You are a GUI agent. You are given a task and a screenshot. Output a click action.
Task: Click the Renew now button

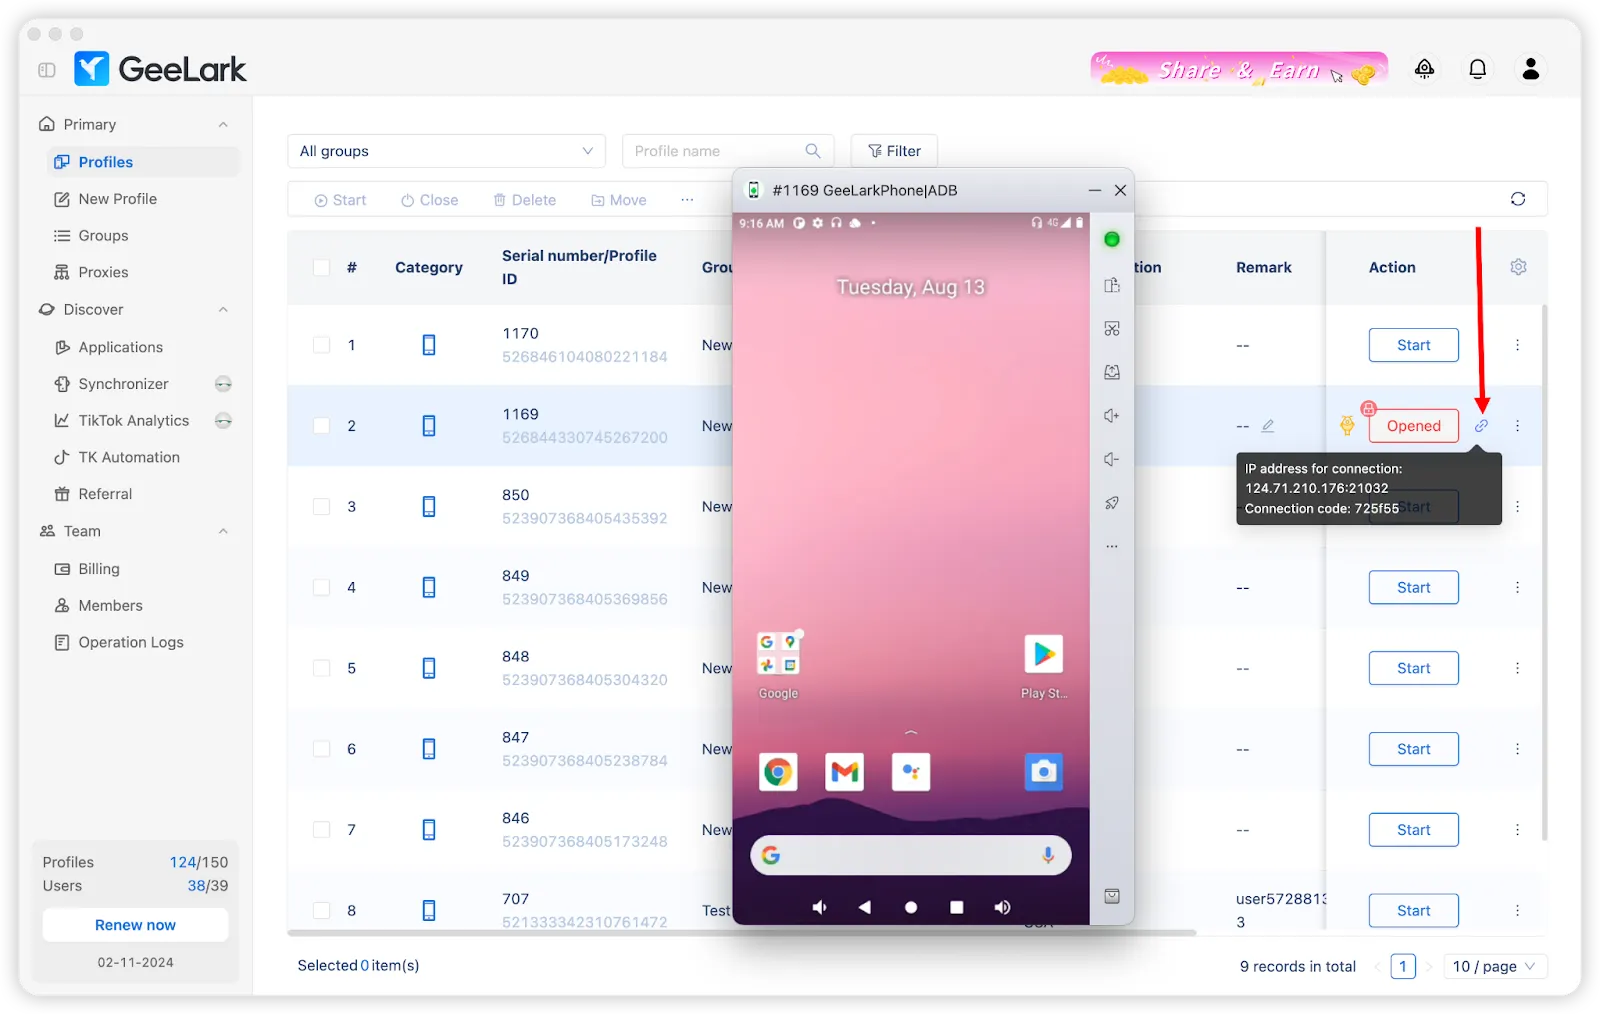tap(135, 925)
